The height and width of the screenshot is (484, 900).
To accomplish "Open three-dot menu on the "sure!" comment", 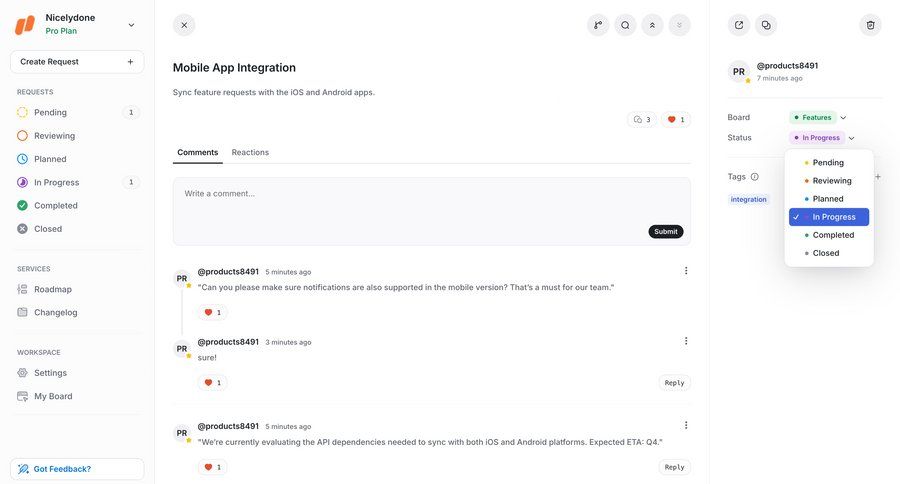I will 686,341.
